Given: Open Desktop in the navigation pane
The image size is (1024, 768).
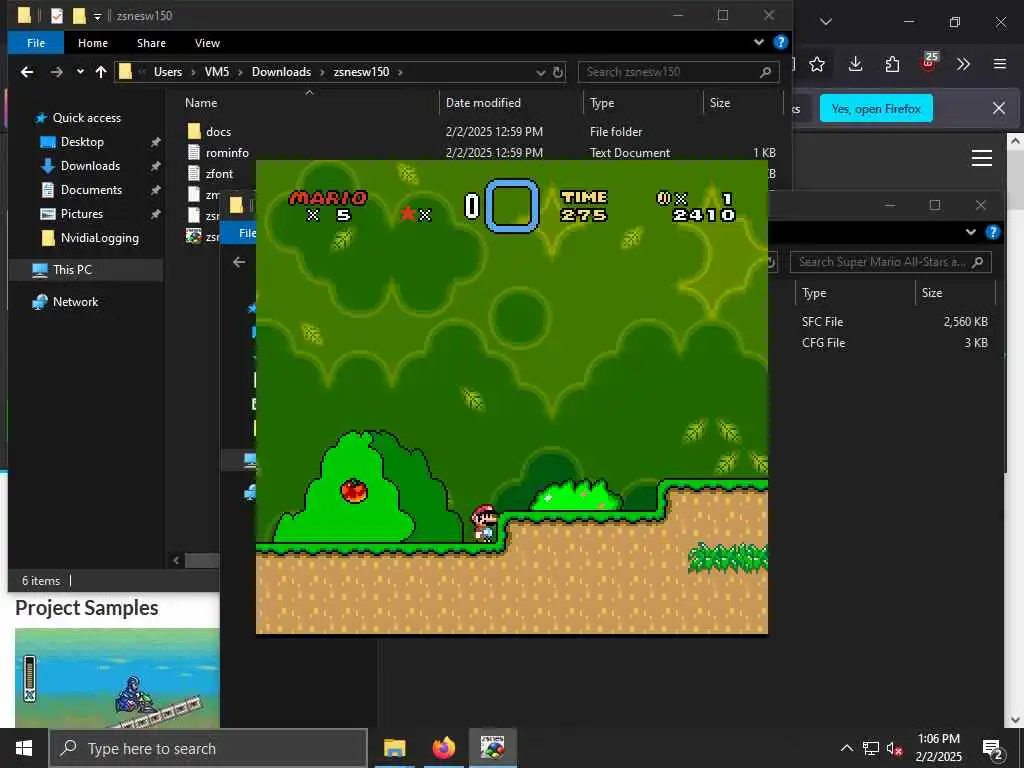Looking at the screenshot, I should tap(82, 142).
